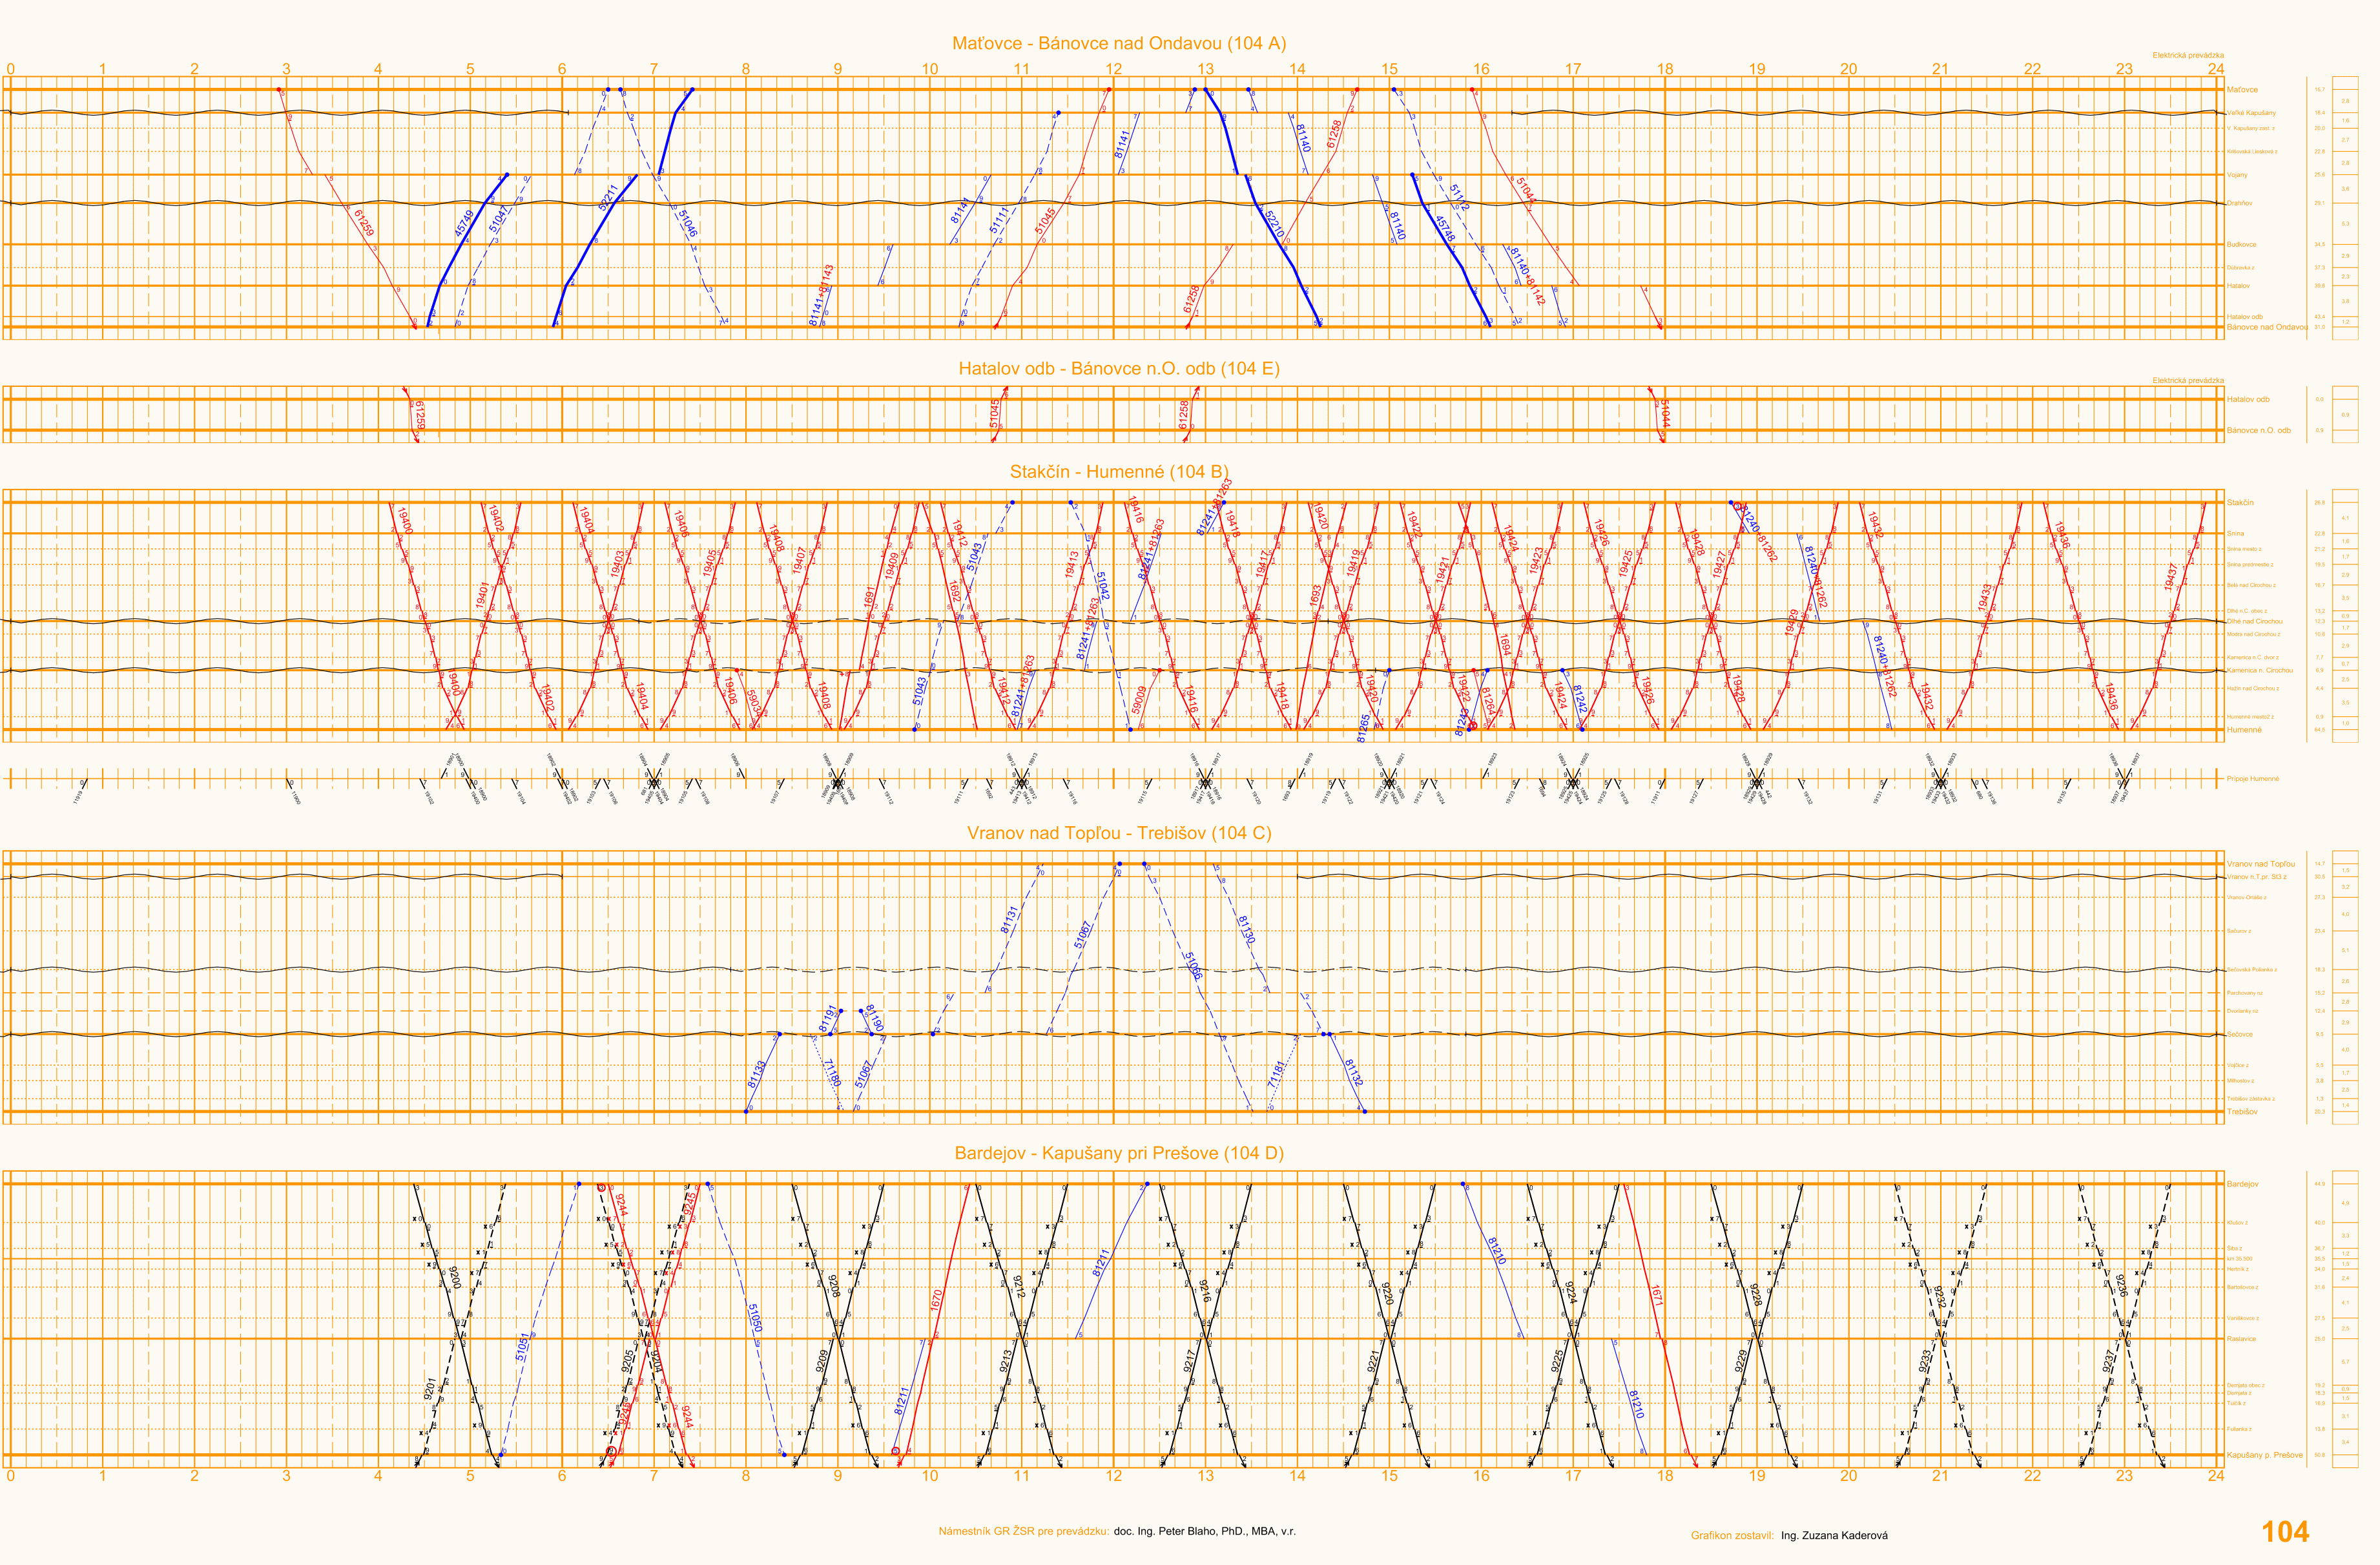Click the title 'Maťovce - Bánovce nad Ondavou (104 A)'
This screenshot has width=2380, height=1565.
coord(1119,43)
